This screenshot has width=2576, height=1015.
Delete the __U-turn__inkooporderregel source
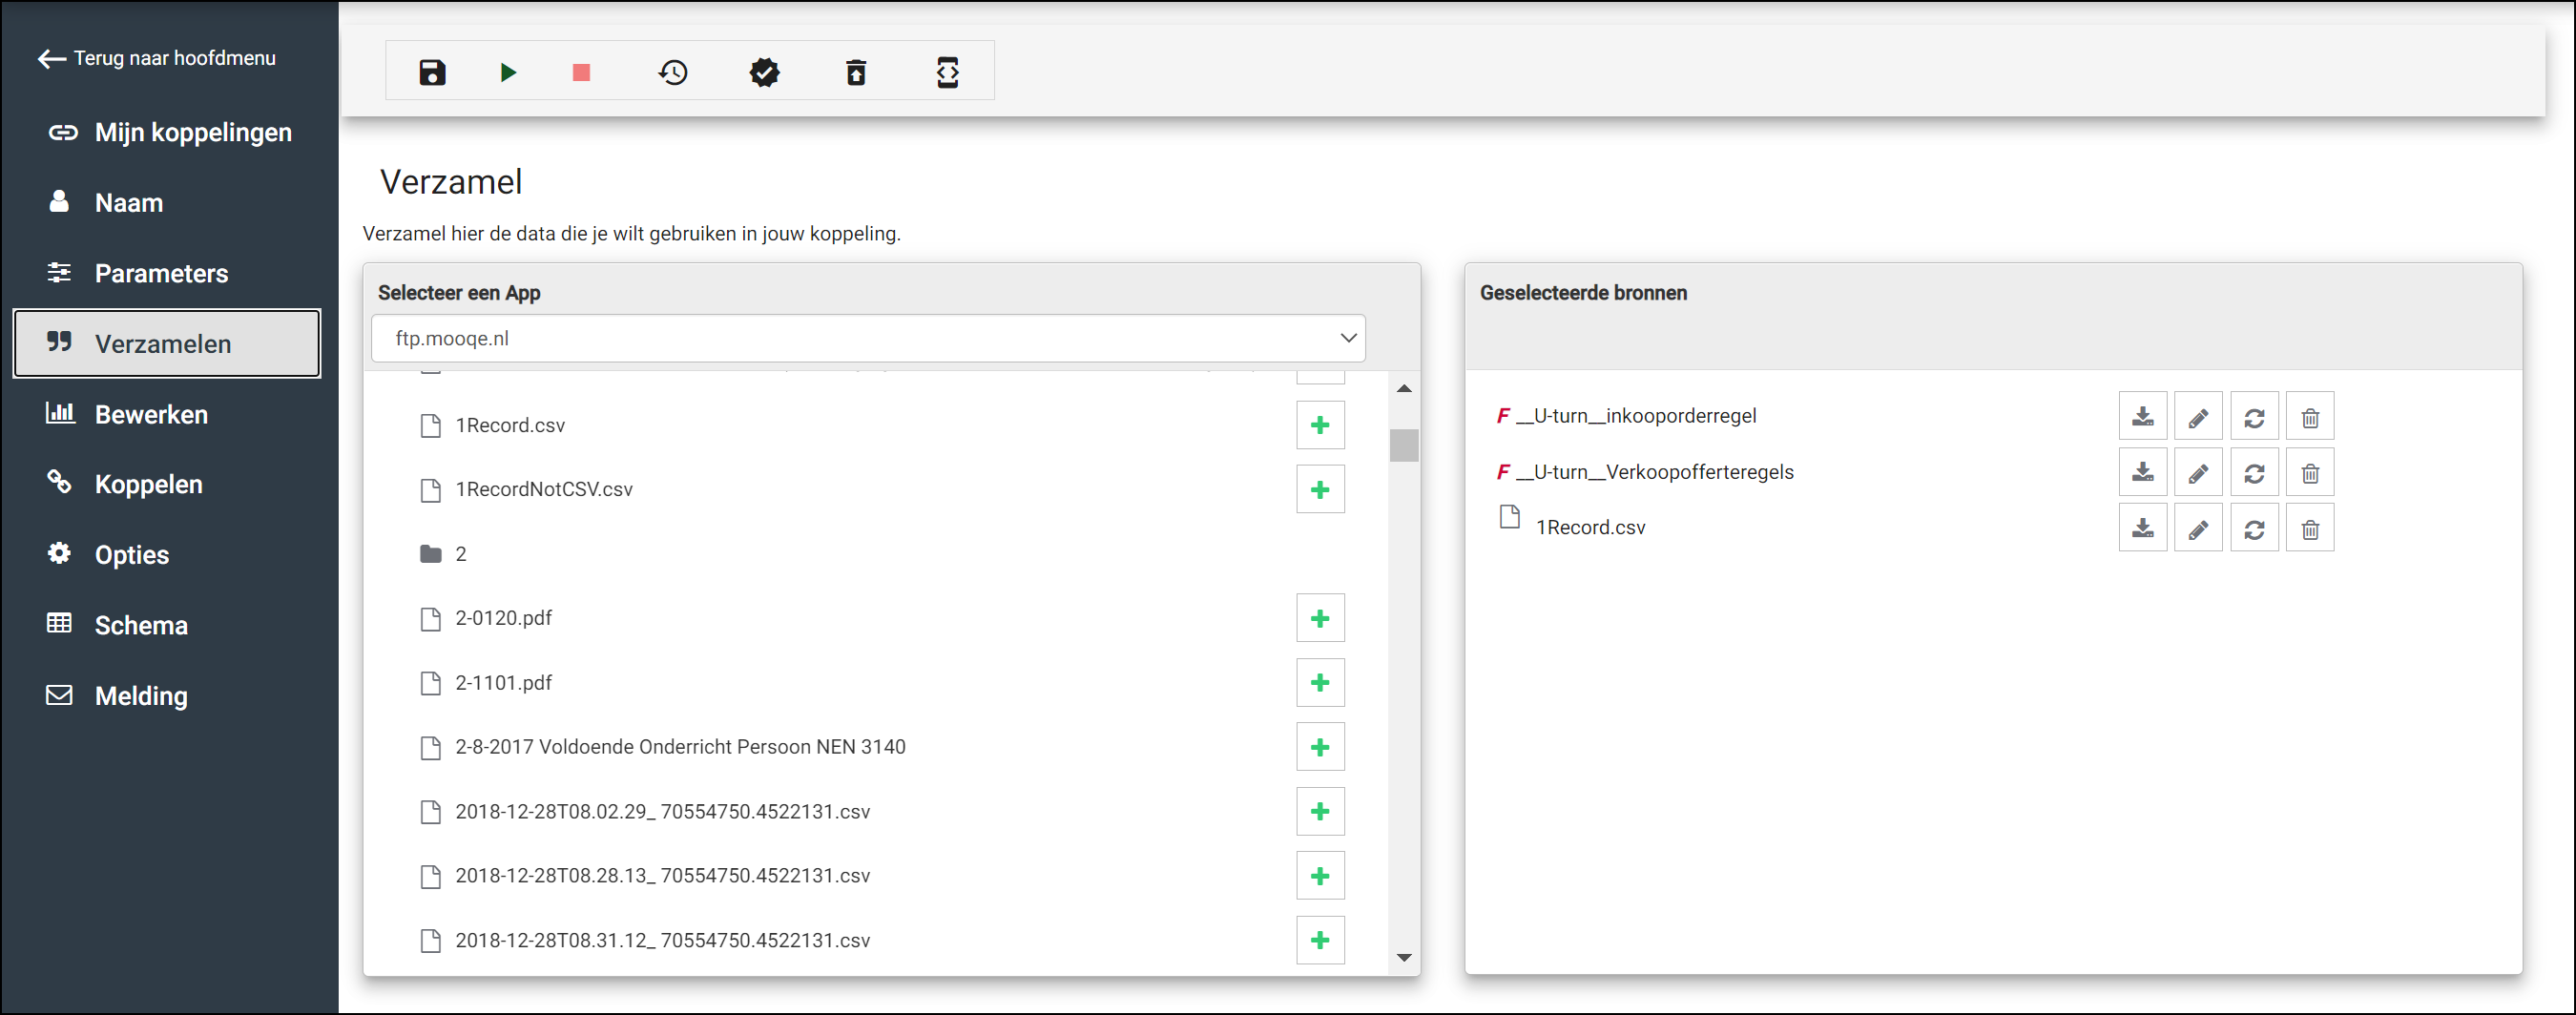click(x=2309, y=417)
